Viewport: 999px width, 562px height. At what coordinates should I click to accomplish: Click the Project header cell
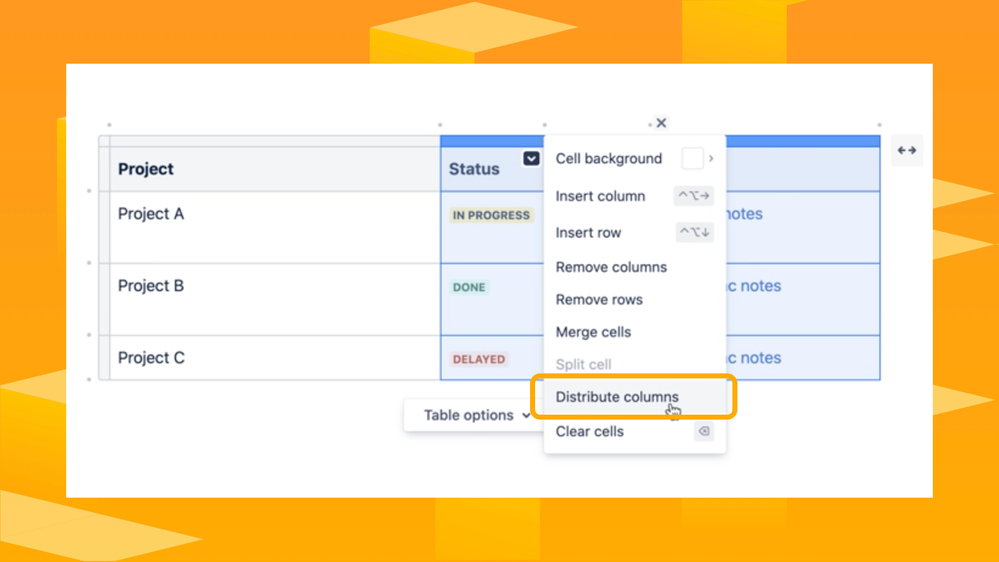[275, 169]
